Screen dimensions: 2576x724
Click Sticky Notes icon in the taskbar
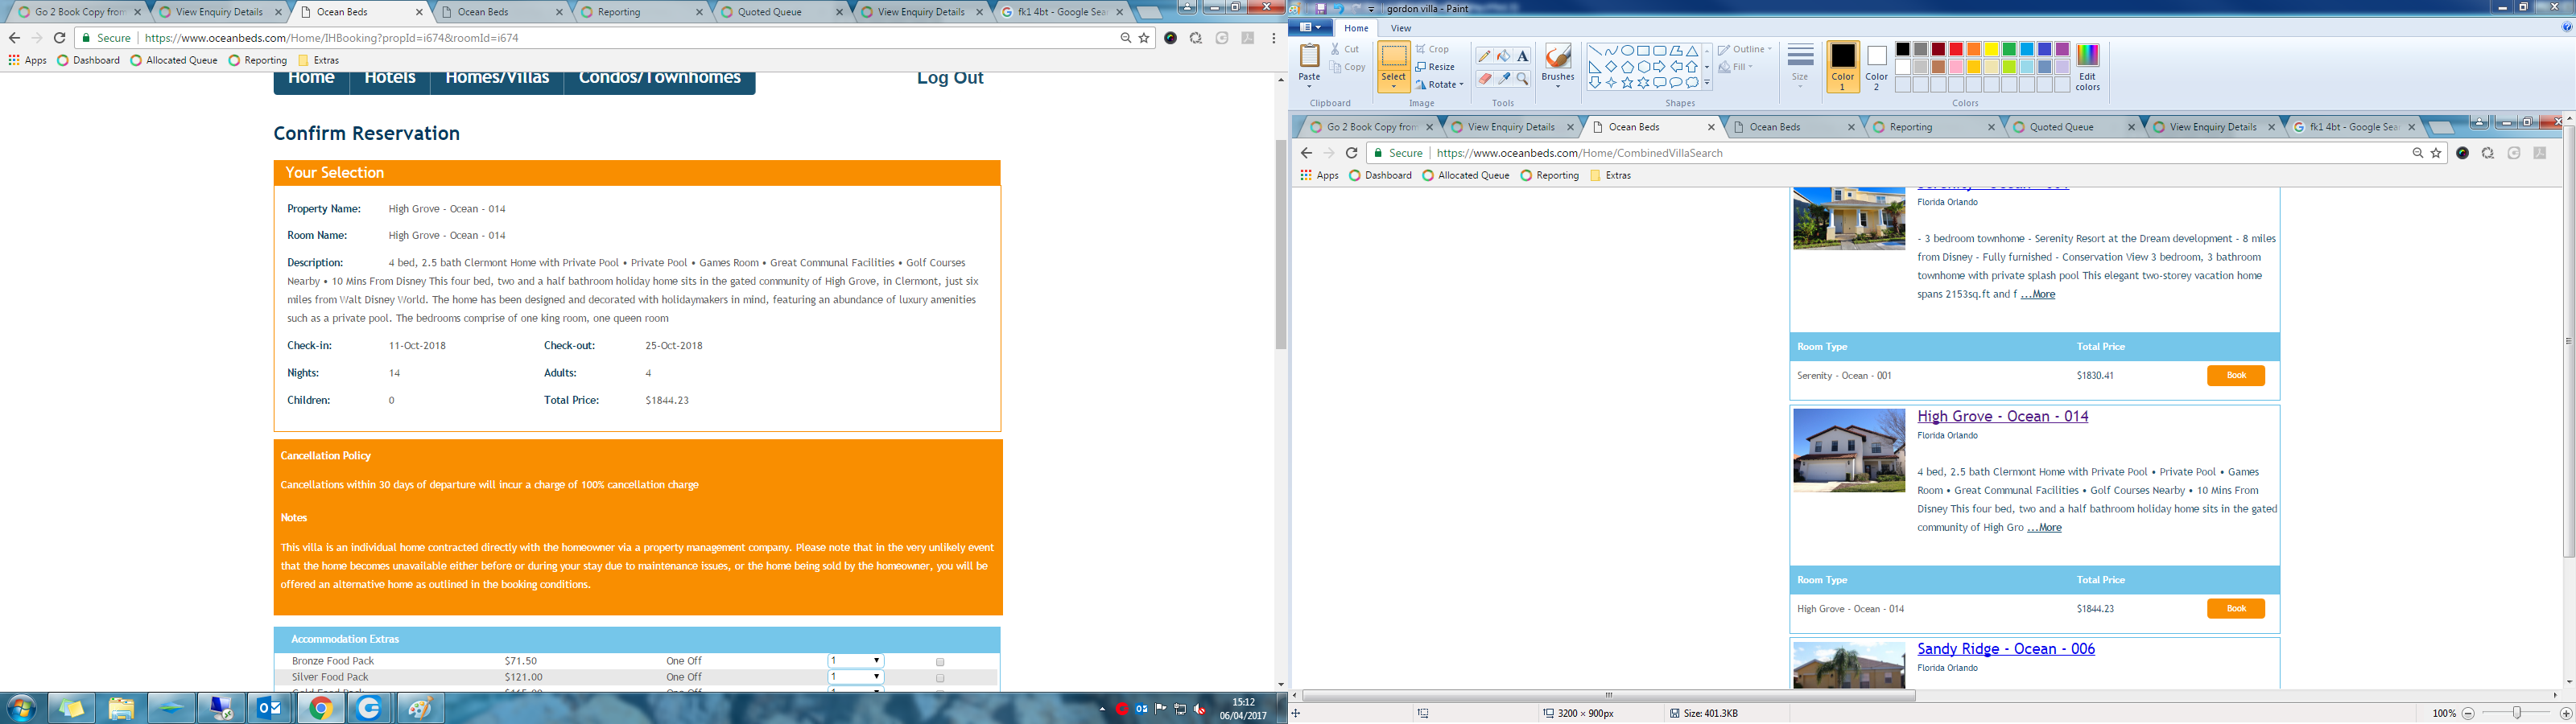71,708
